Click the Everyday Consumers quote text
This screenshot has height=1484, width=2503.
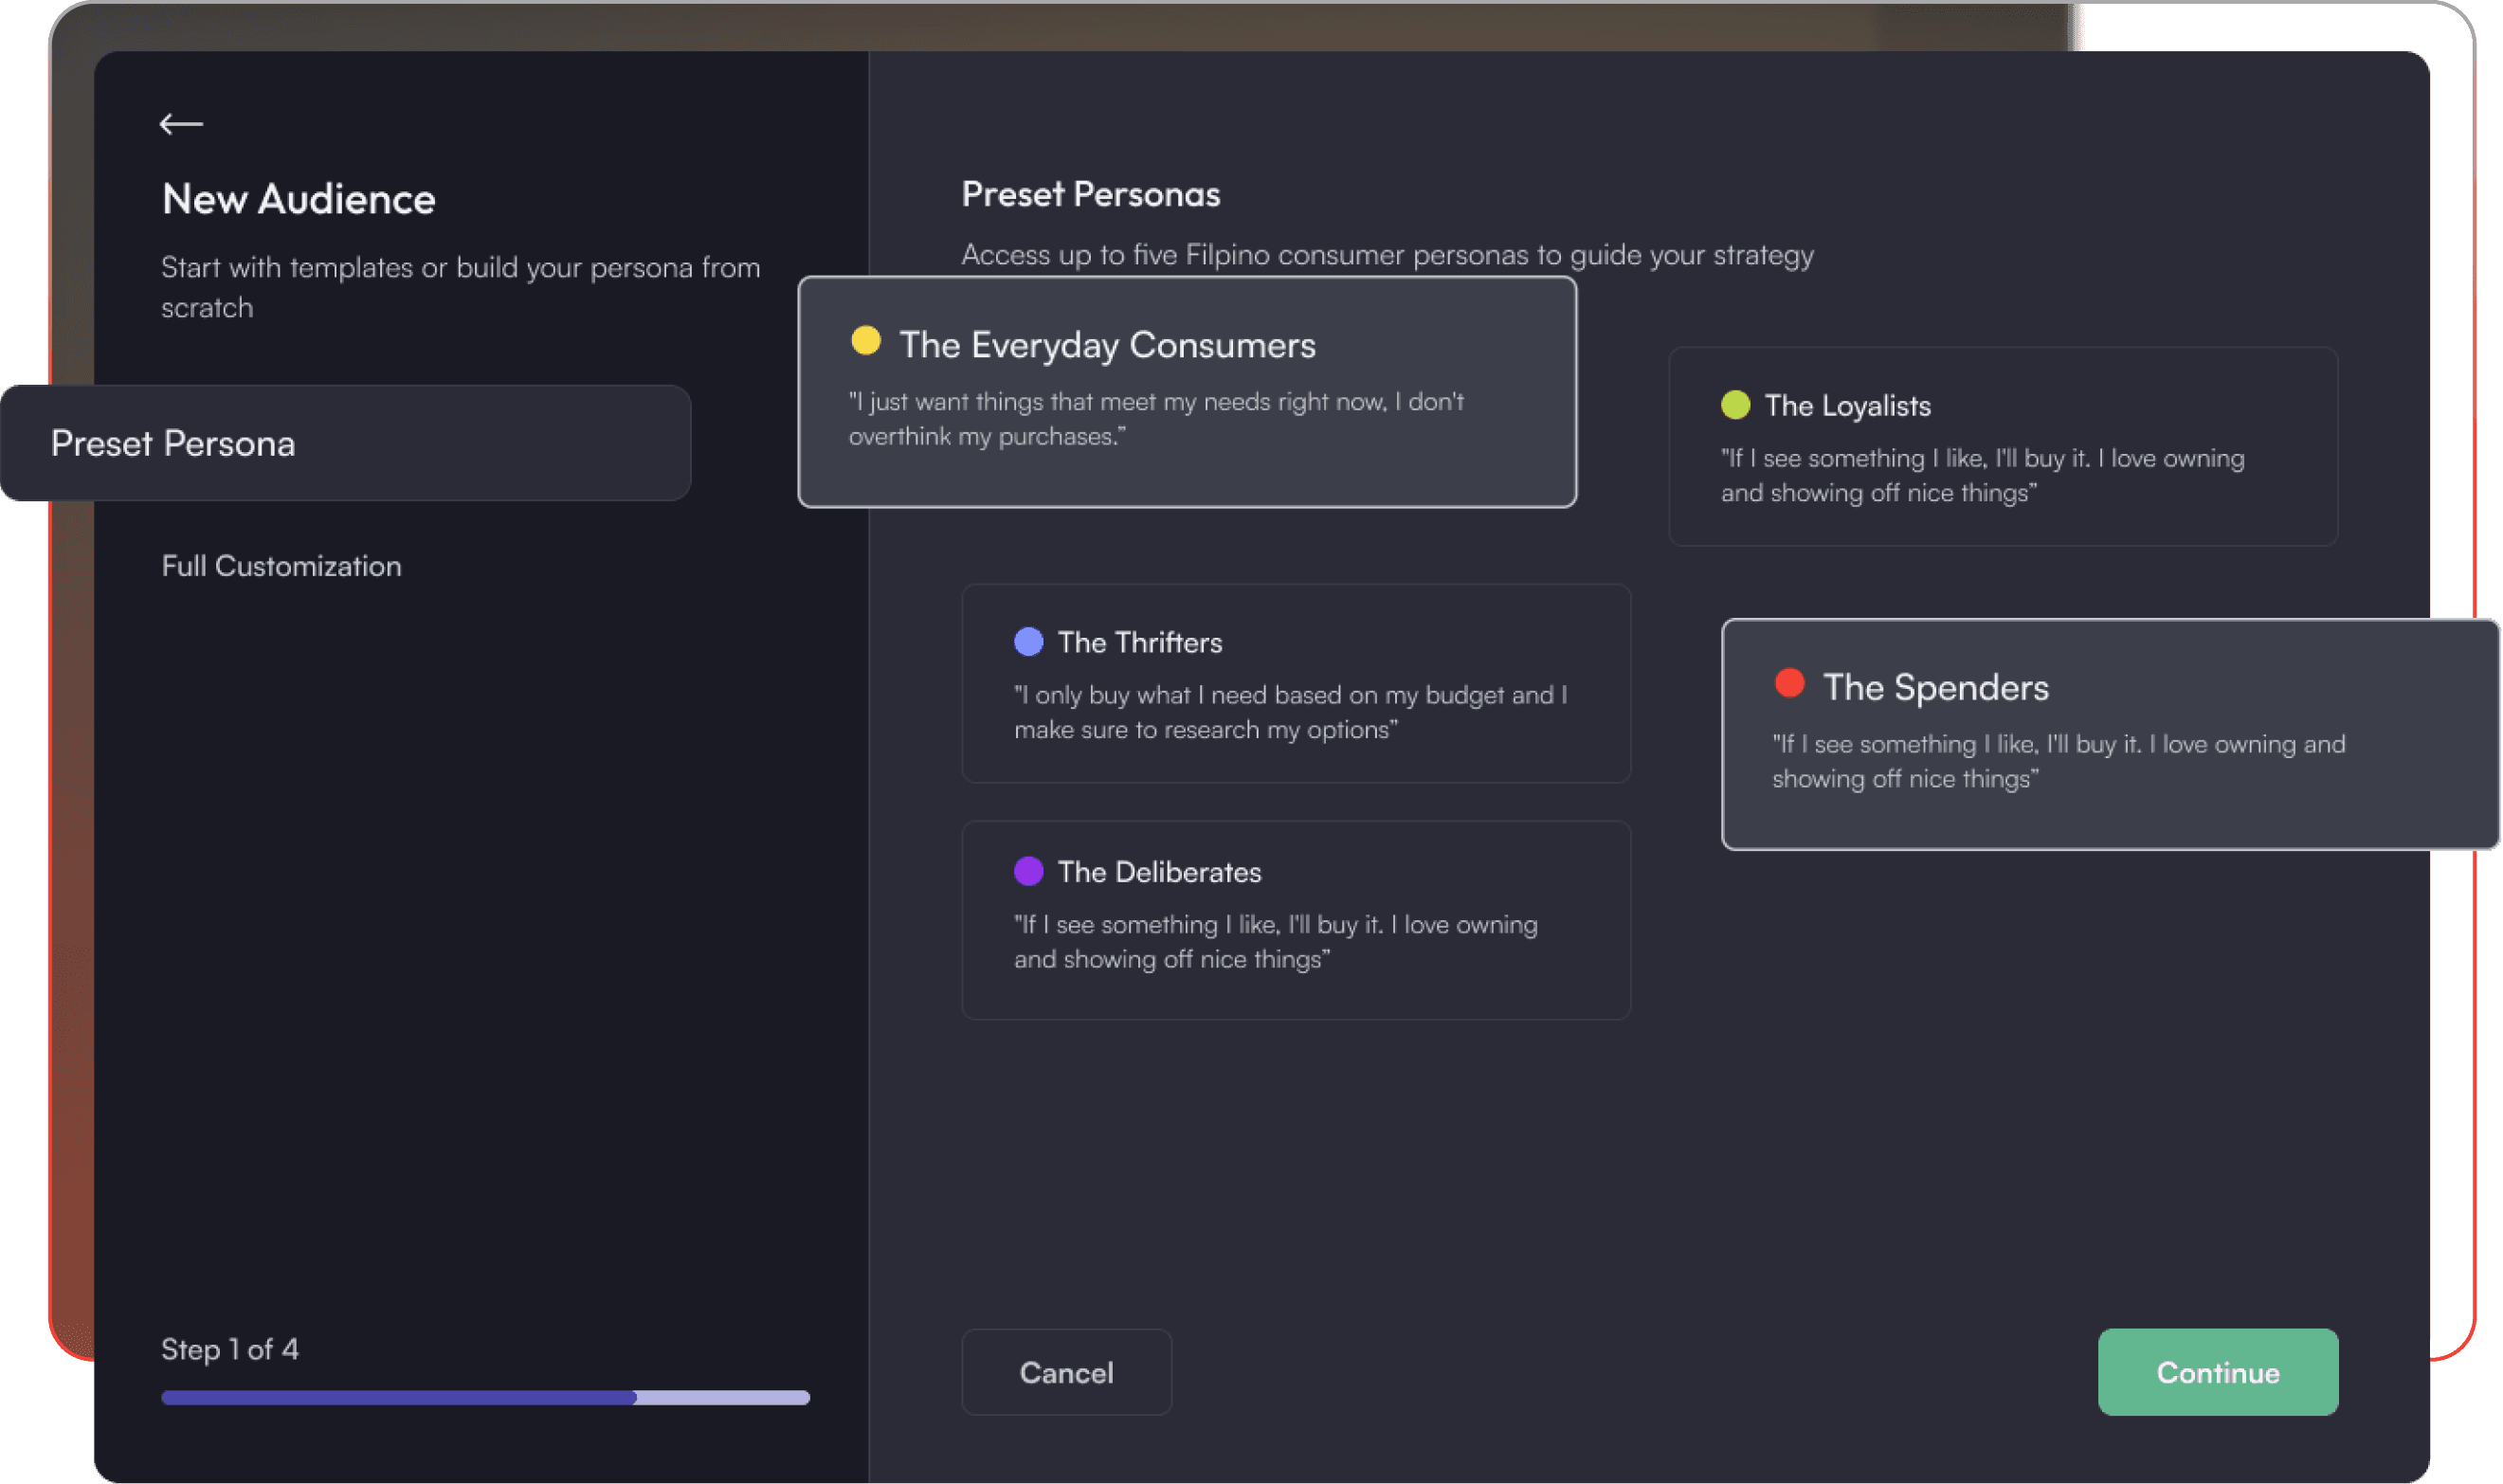click(x=1155, y=419)
